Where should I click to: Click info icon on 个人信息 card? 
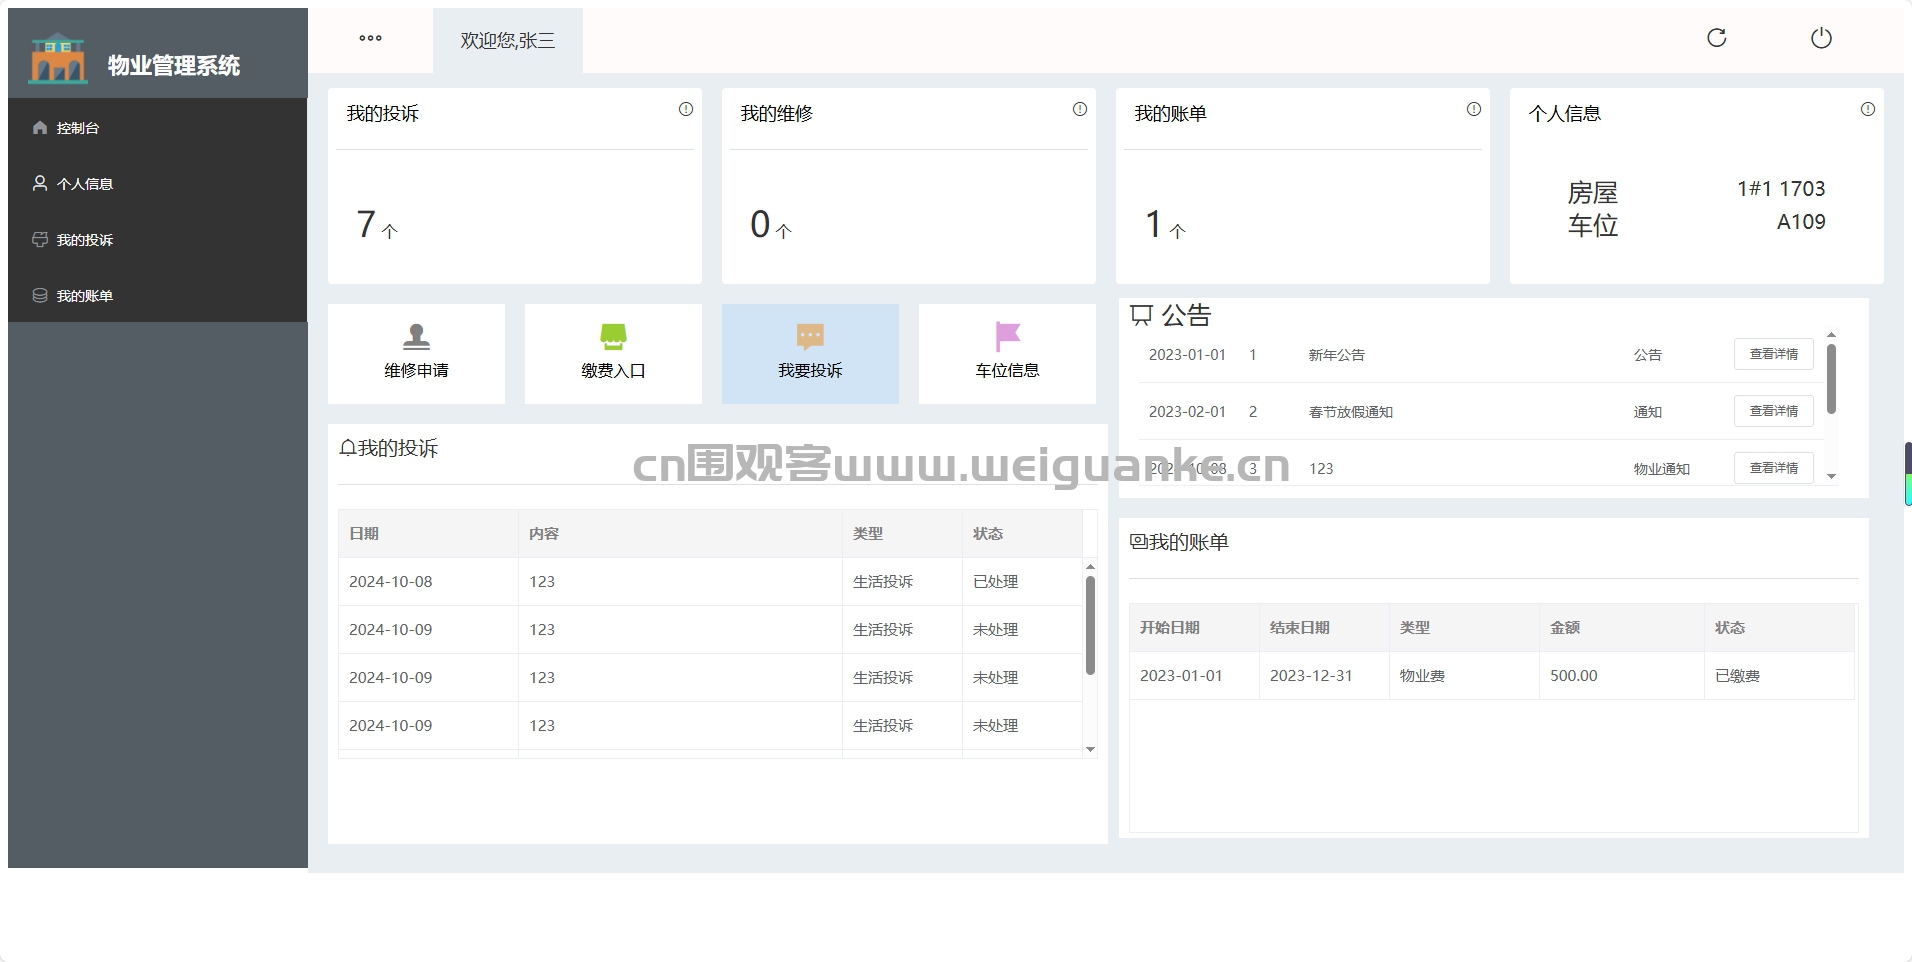[x=1868, y=109]
